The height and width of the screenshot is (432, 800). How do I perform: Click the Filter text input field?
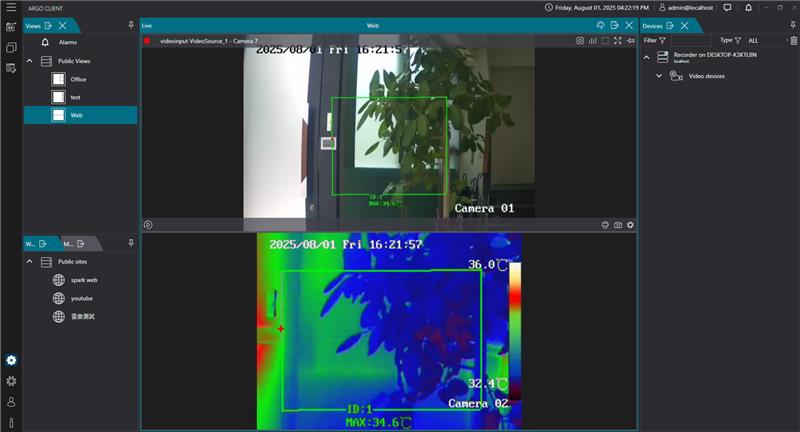(690, 40)
